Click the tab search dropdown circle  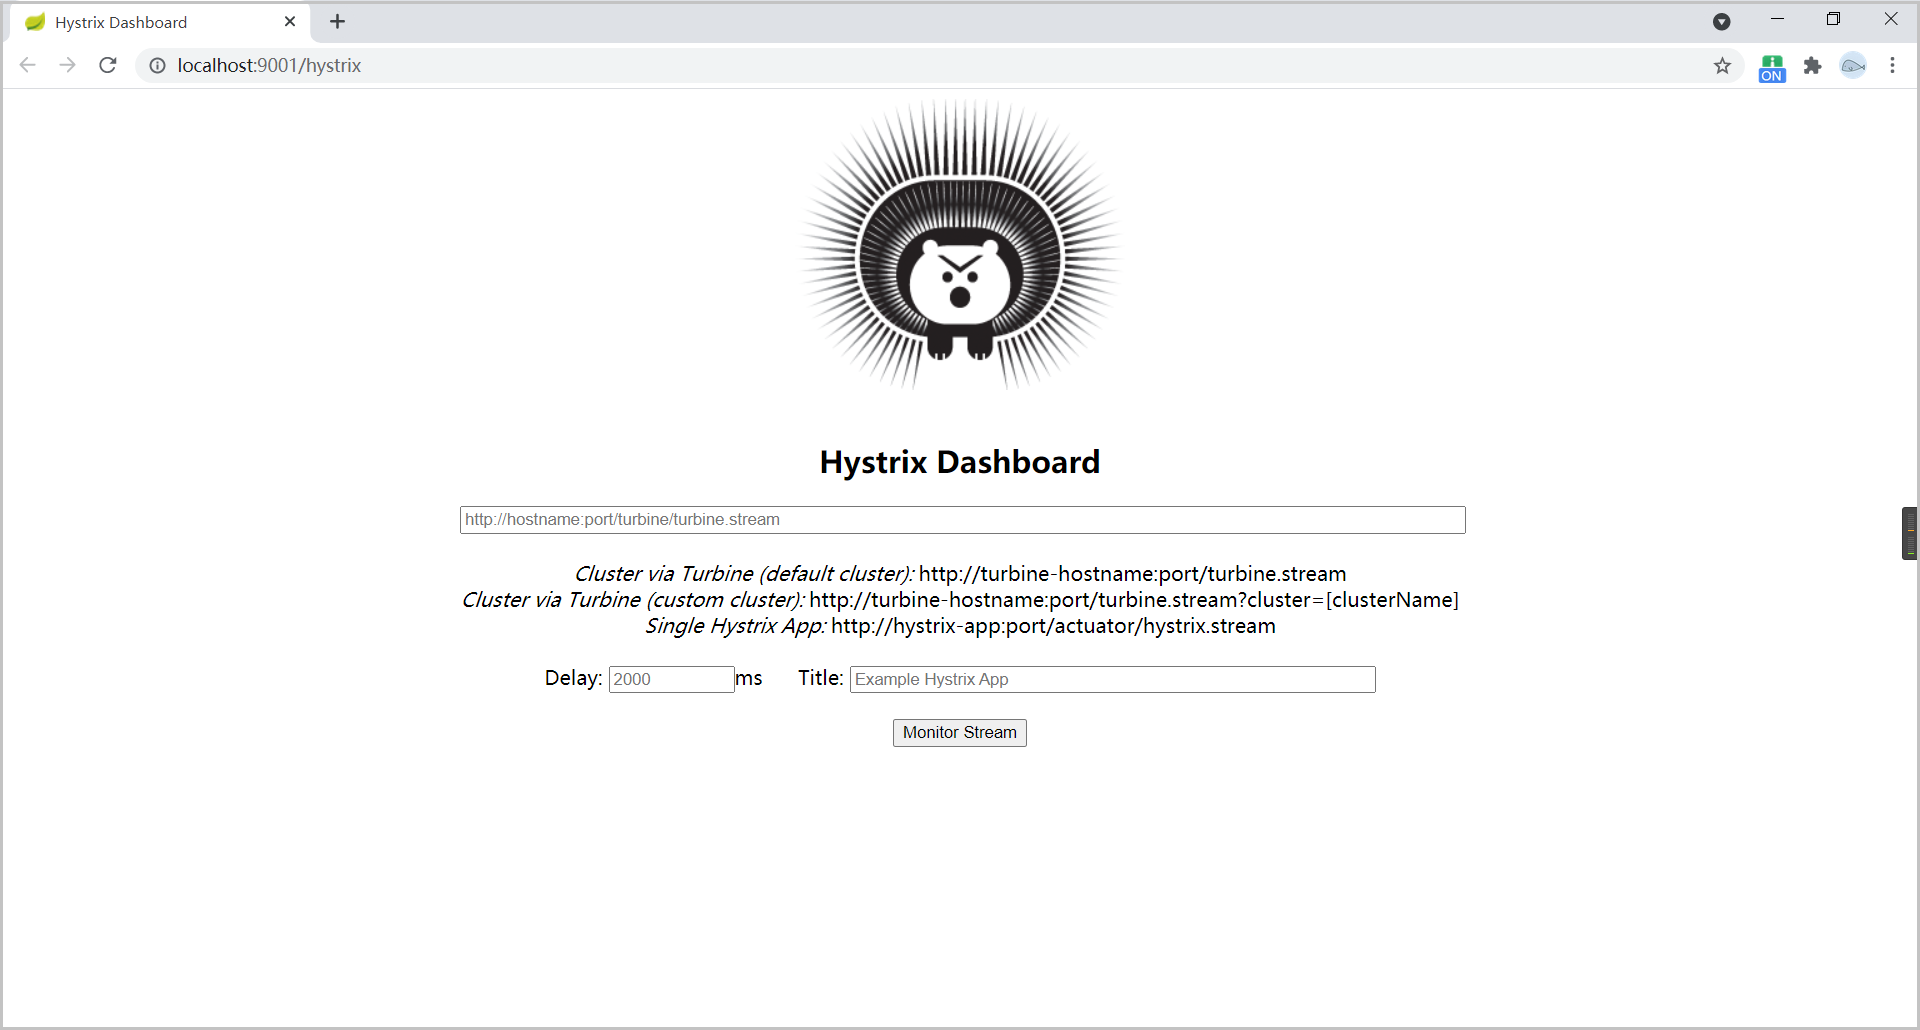click(1721, 22)
